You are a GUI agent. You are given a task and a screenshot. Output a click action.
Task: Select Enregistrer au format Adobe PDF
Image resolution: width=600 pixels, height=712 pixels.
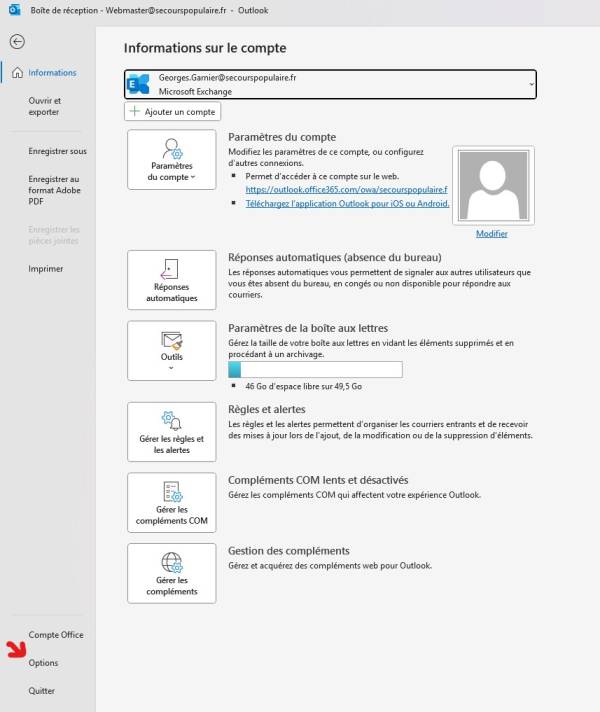tap(54, 190)
